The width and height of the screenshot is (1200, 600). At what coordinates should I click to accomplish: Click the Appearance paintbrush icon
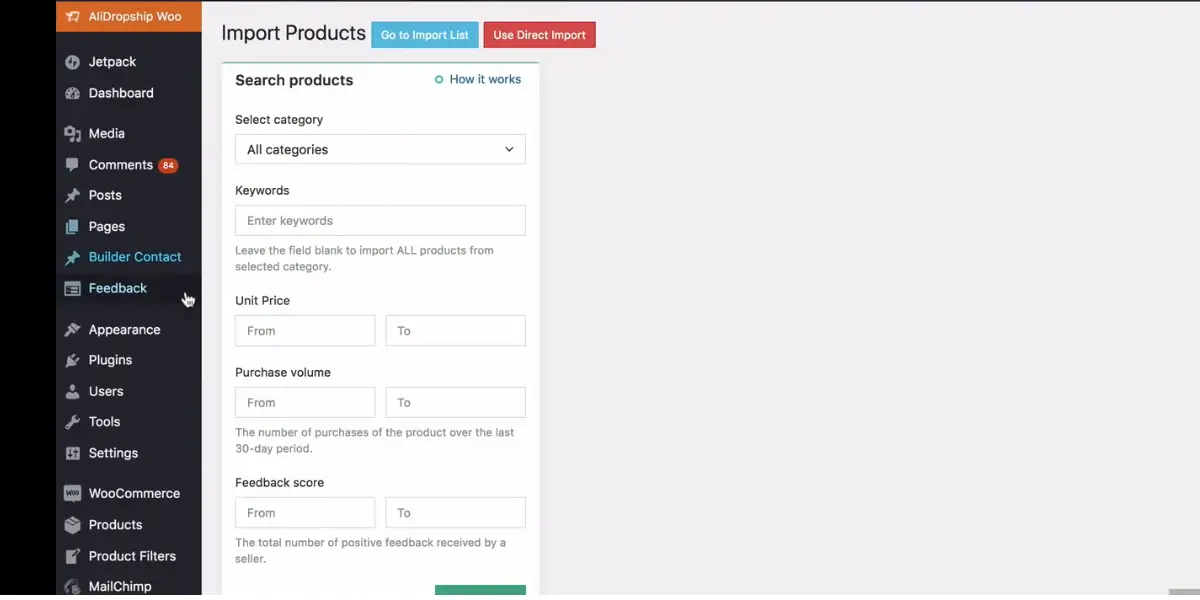coord(72,330)
